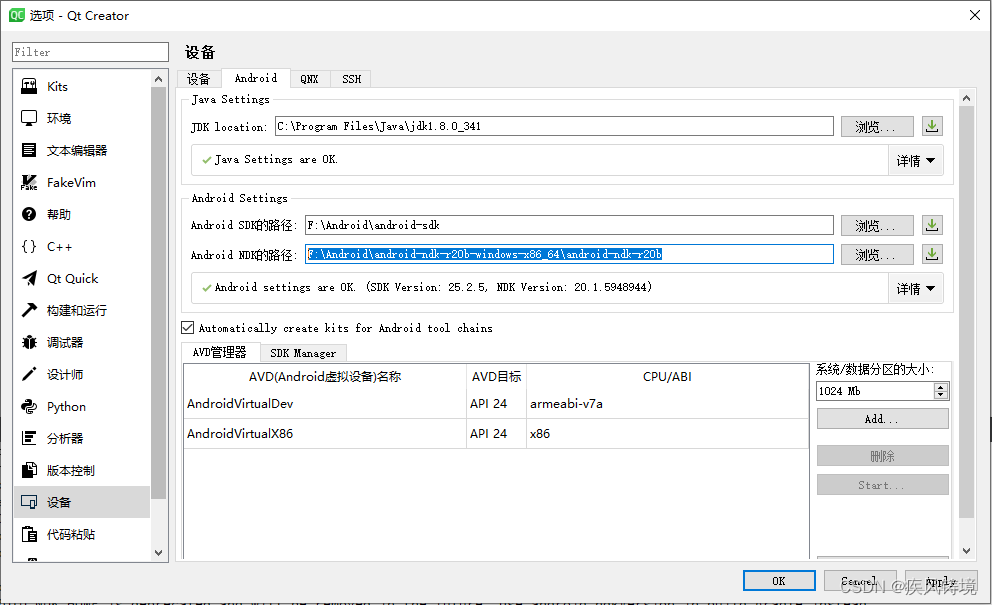Click the AVD目标 column header
This screenshot has height=605, width=992.
click(x=496, y=377)
